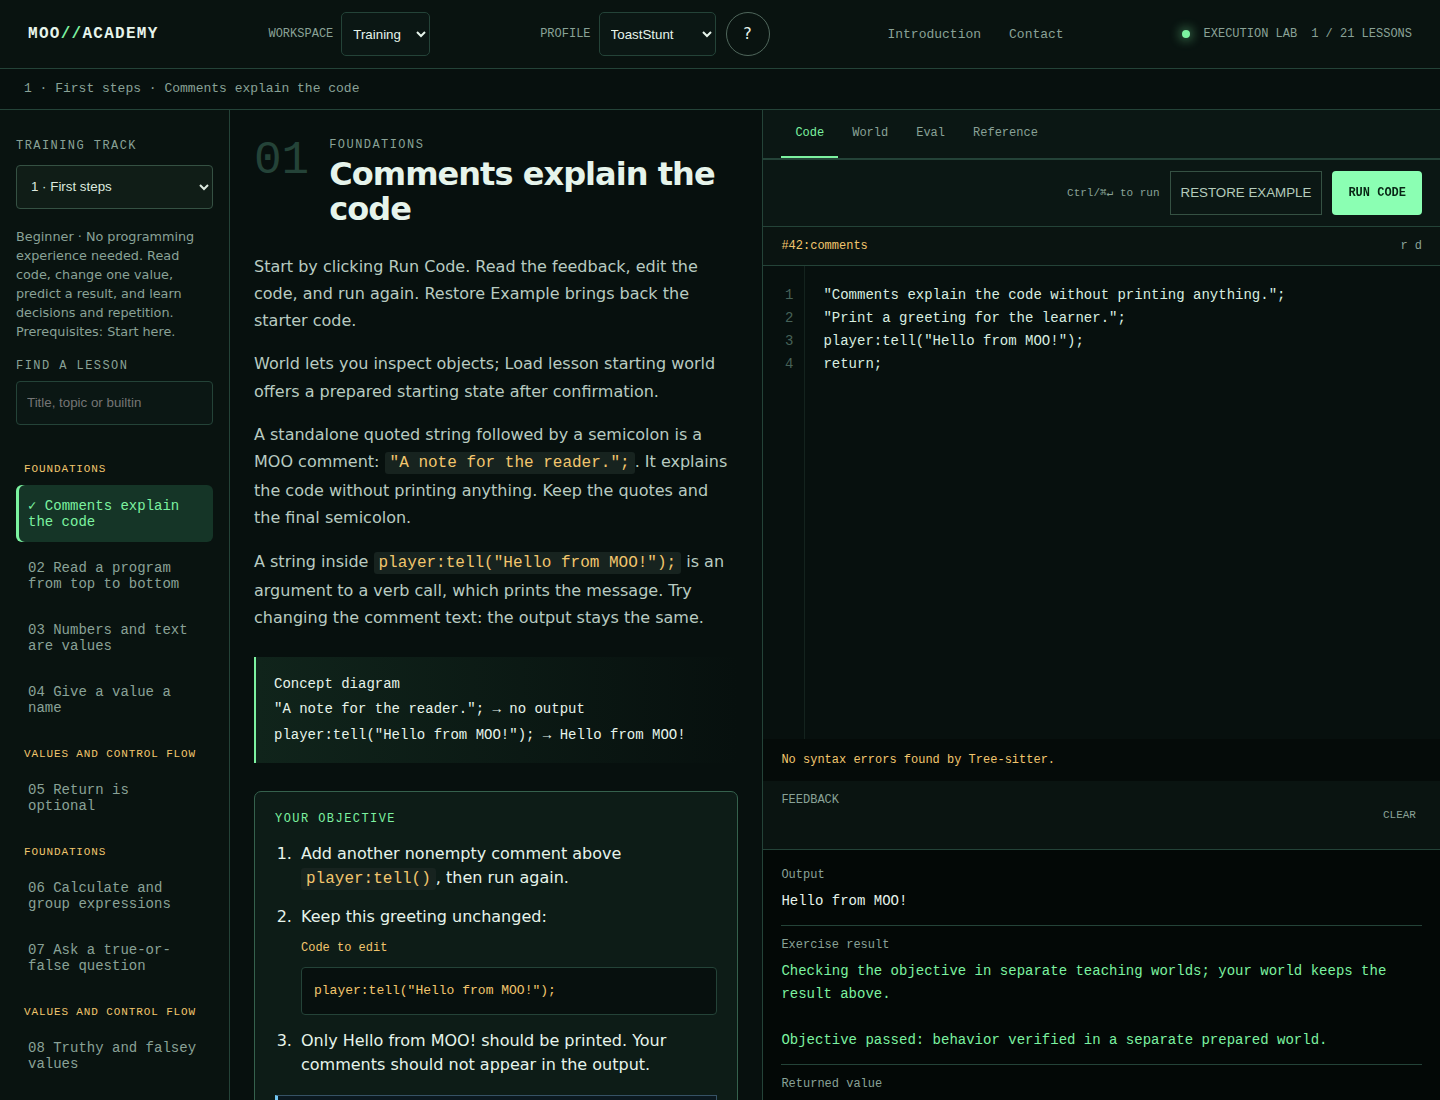Screen dimensions: 1440x1100
Task: Click 'First steps' in the breadcrumb
Action: pyautogui.click(x=98, y=88)
